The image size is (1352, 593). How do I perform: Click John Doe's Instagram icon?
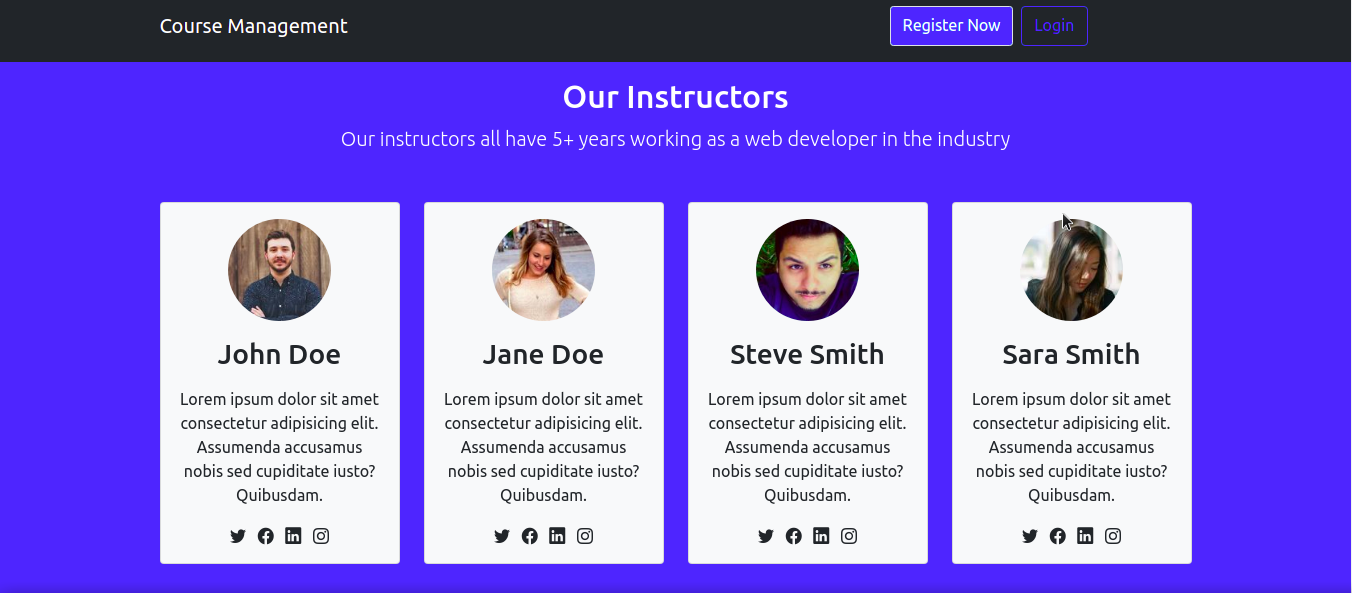click(x=321, y=536)
